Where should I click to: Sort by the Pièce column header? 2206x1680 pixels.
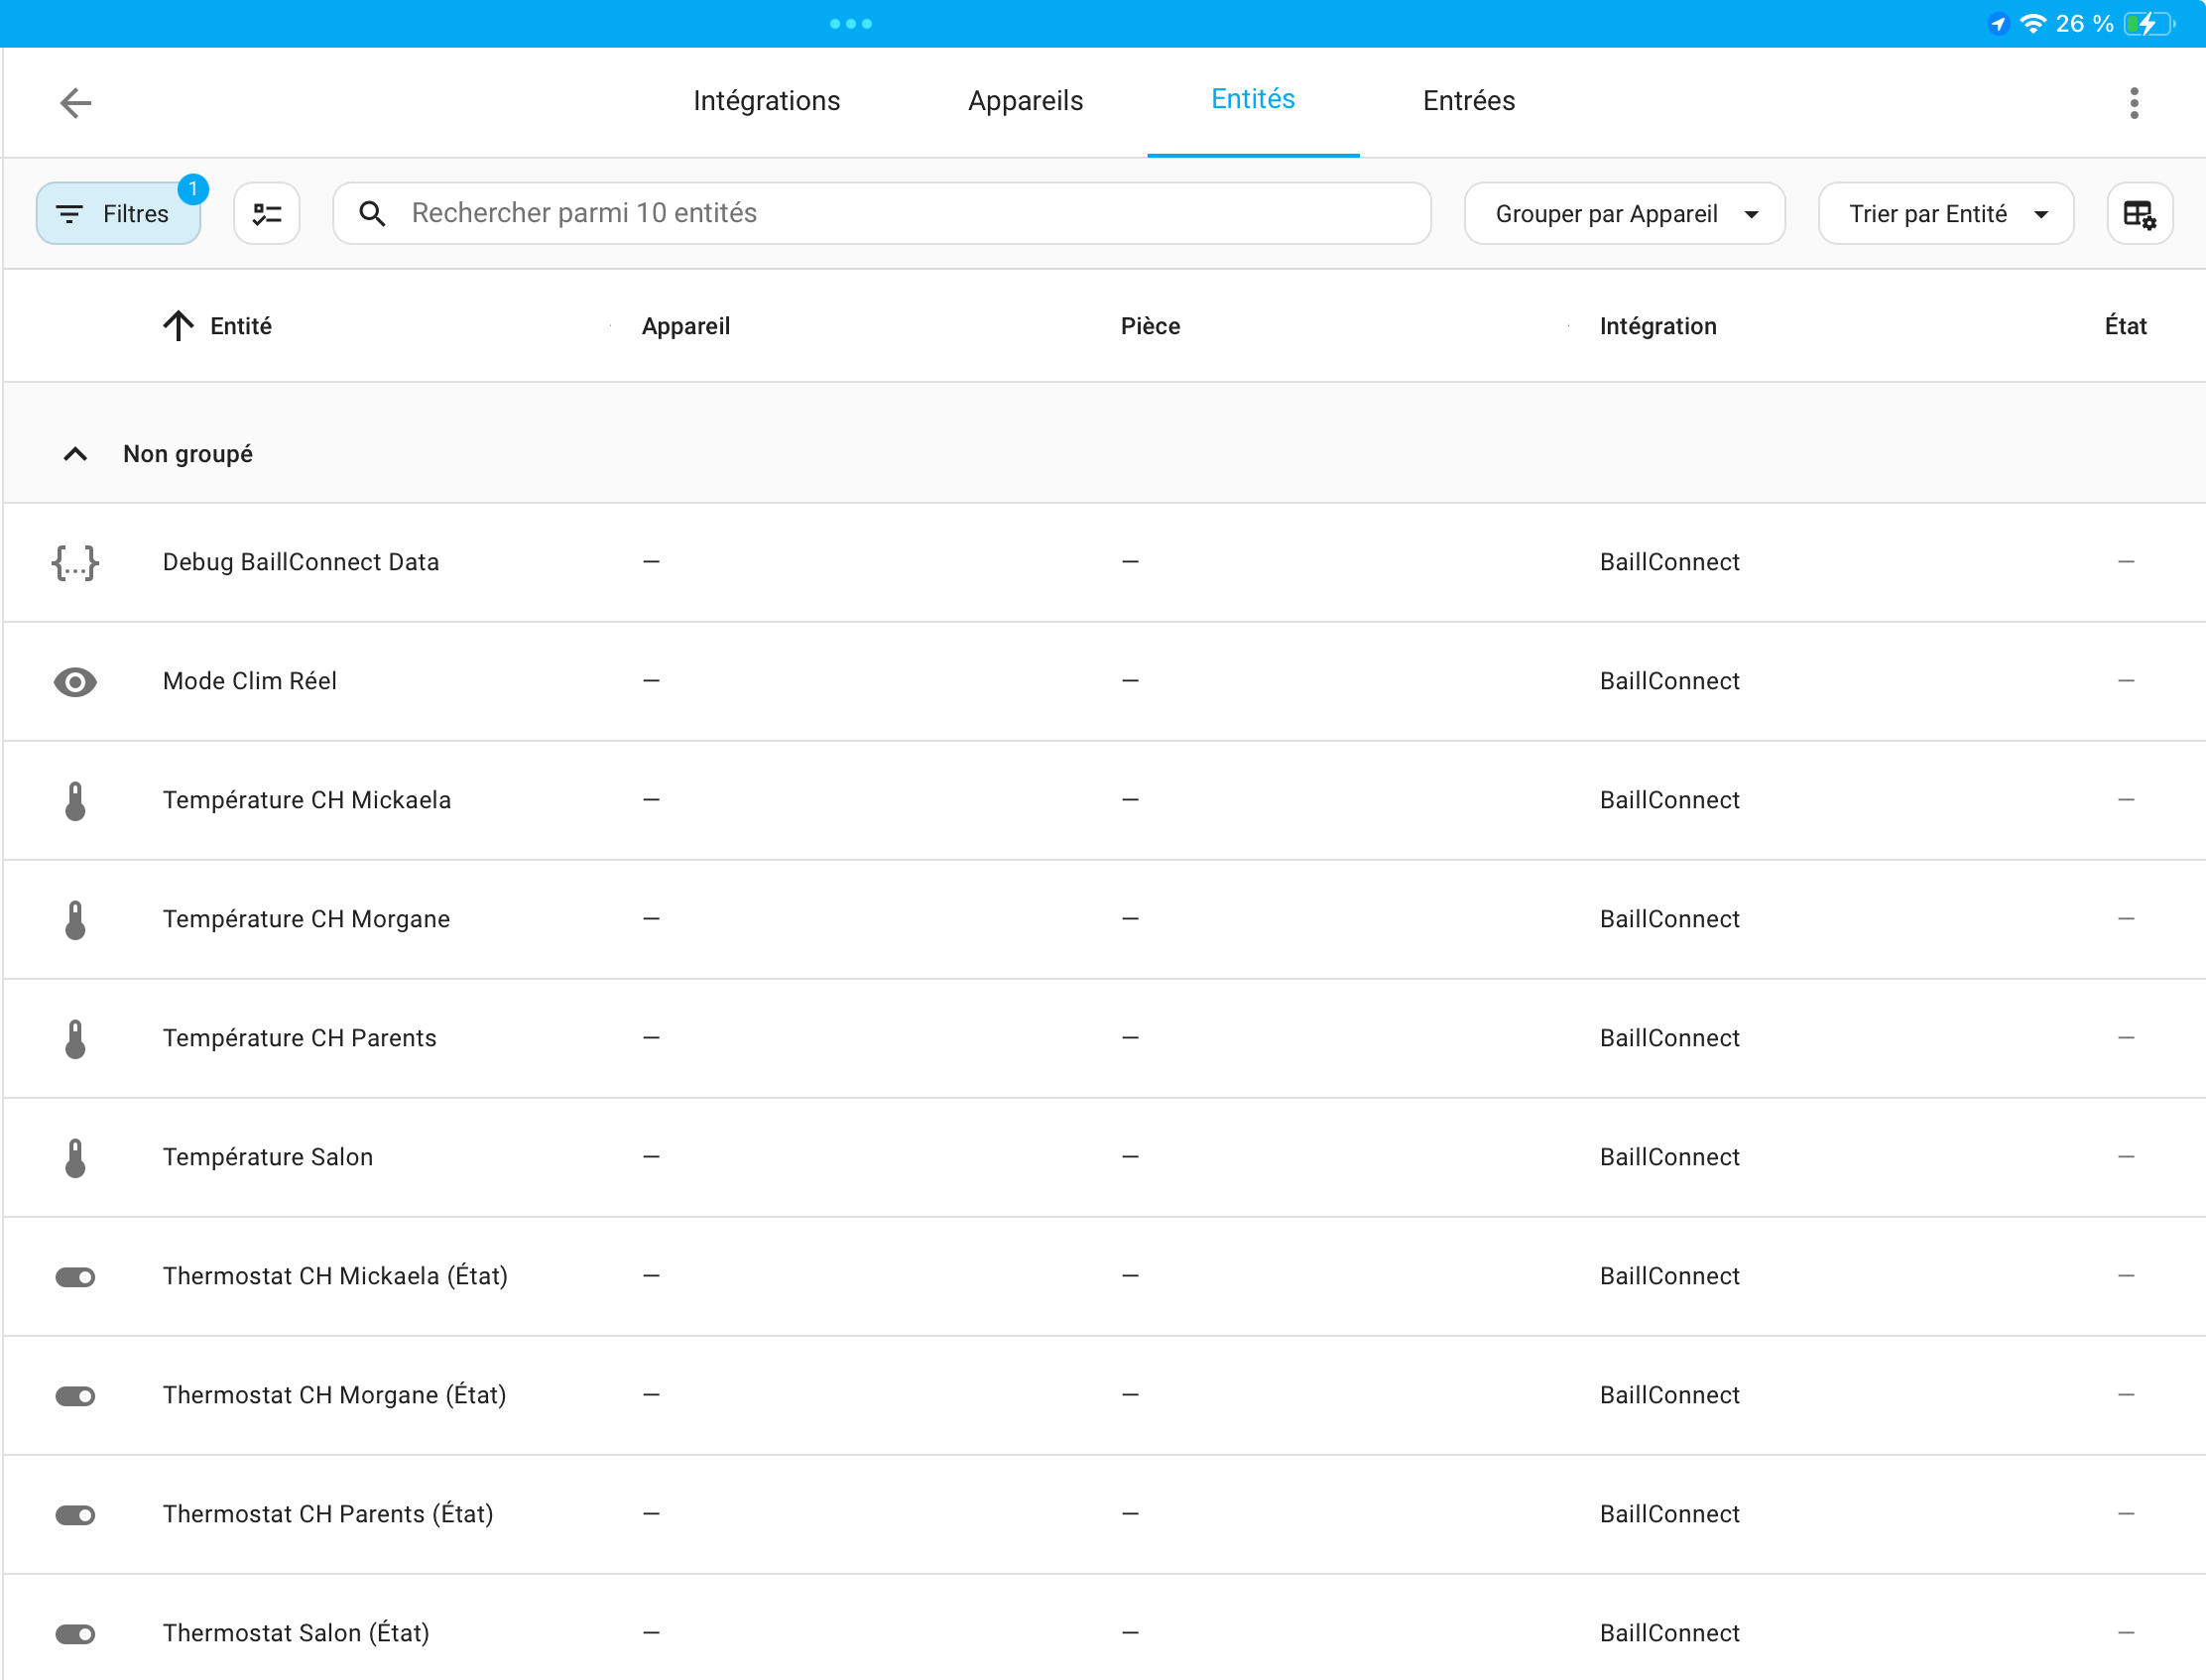tap(1150, 326)
